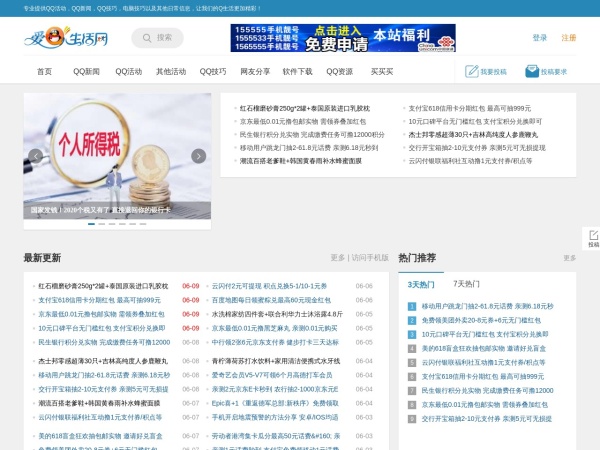Image resolution: width=600 pixels, height=450 pixels.
Task: Open 潮流百搭老爹鞋 article in top headlines box
Action: click(301, 161)
